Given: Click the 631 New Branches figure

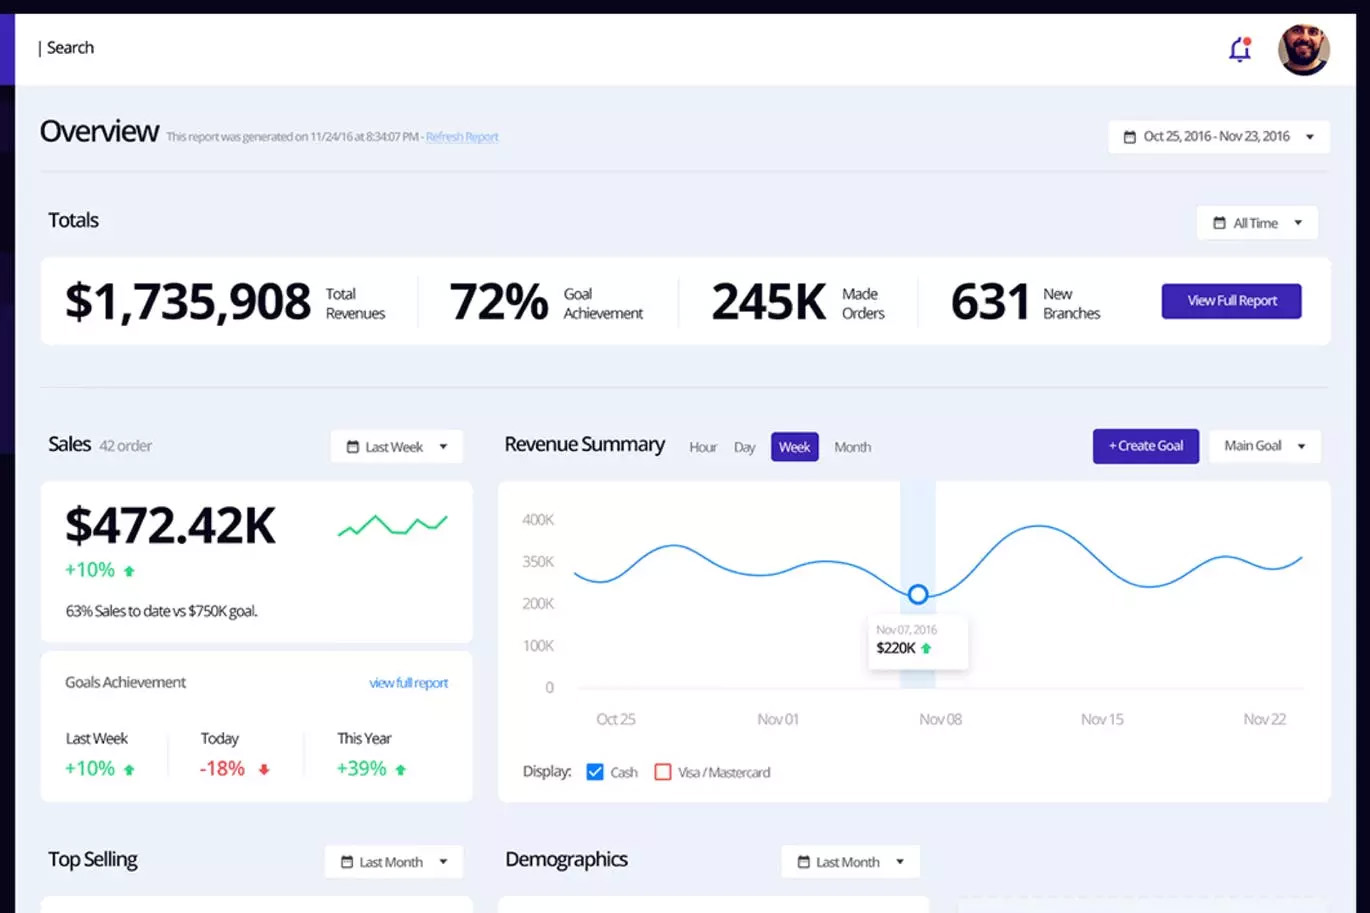Looking at the screenshot, I should [990, 302].
